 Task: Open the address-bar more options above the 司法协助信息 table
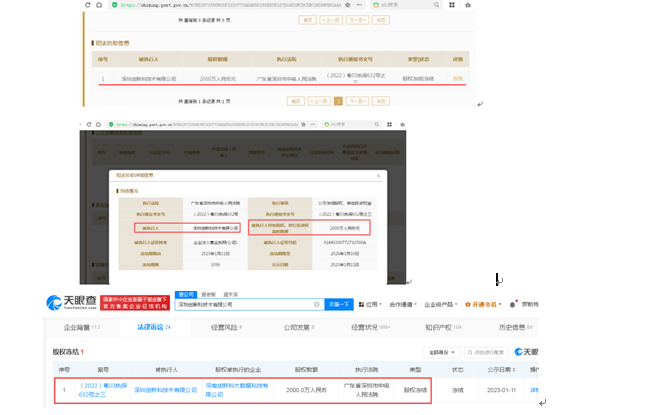pos(359,5)
